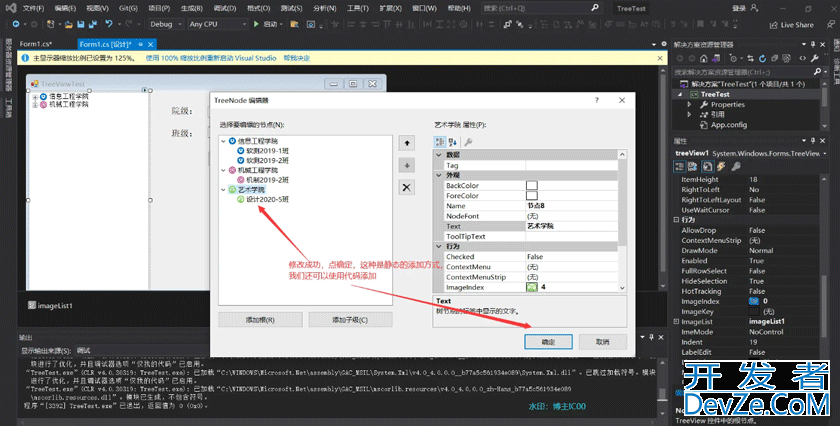Image resolution: width=840 pixels, height=426 pixels.
Task: Close the yellow scaling info bar
Action: click(660, 58)
